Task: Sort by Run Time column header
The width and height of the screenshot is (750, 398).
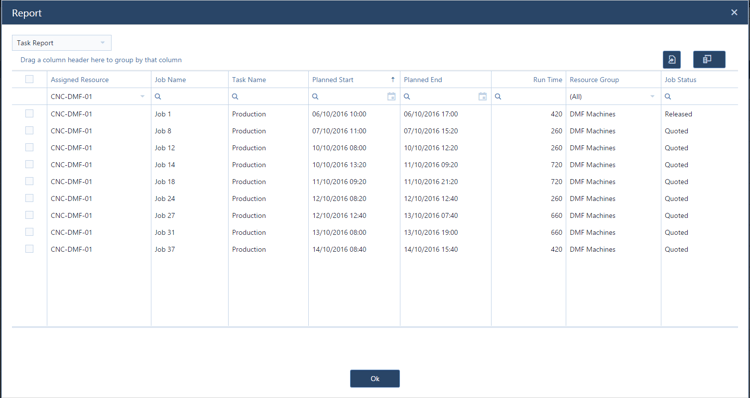Action: (529, 80)
